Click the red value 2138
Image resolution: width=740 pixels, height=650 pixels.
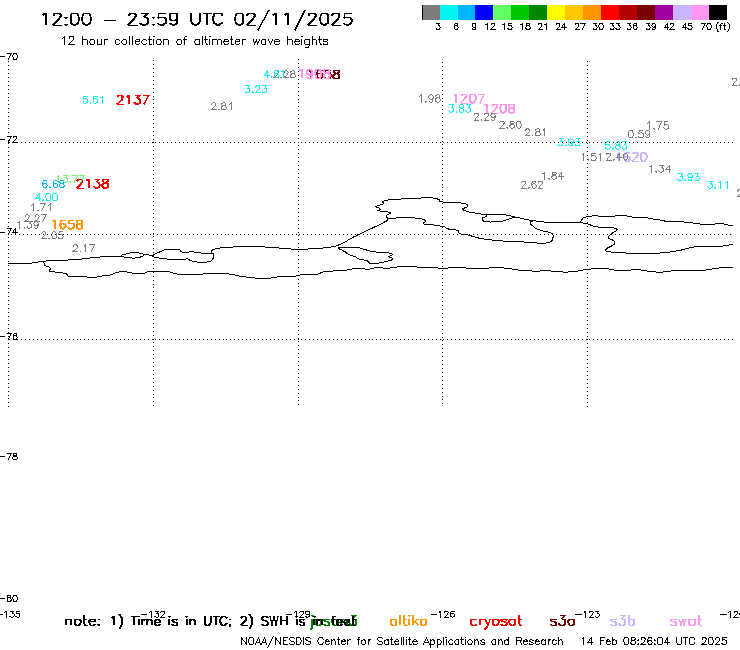pos(92,184)
